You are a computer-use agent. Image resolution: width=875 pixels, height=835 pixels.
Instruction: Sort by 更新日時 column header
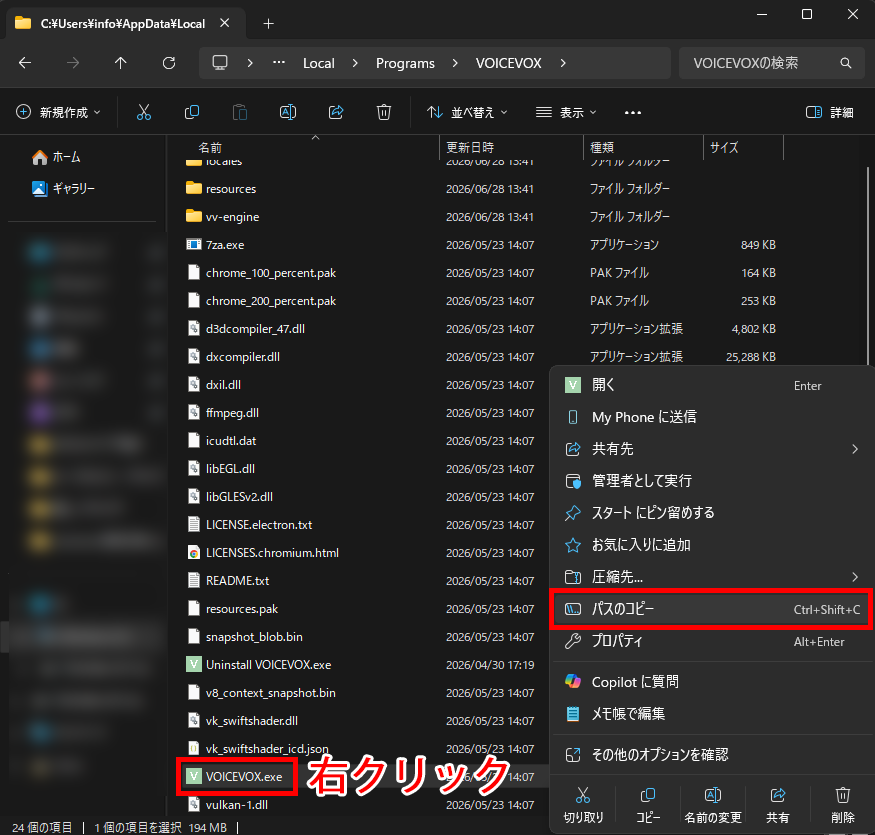point(470,147)
